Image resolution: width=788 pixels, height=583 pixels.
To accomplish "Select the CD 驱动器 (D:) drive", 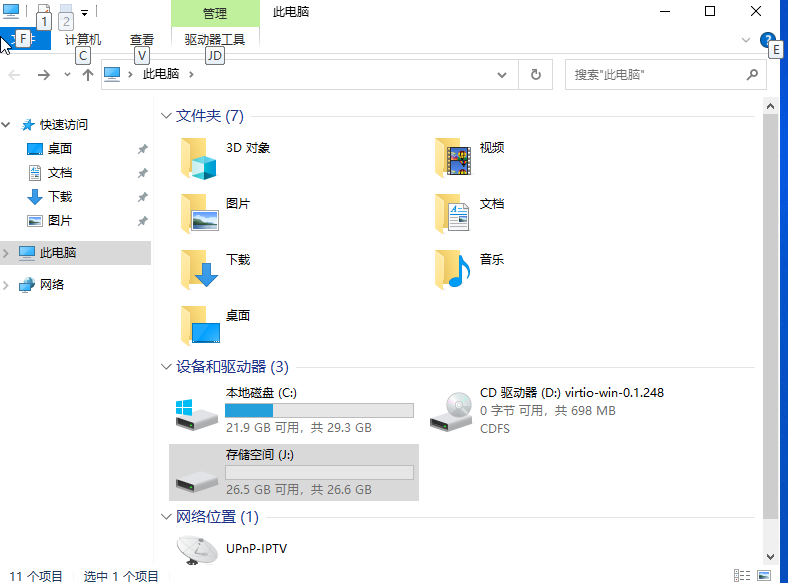I will (x=452, y=411).
